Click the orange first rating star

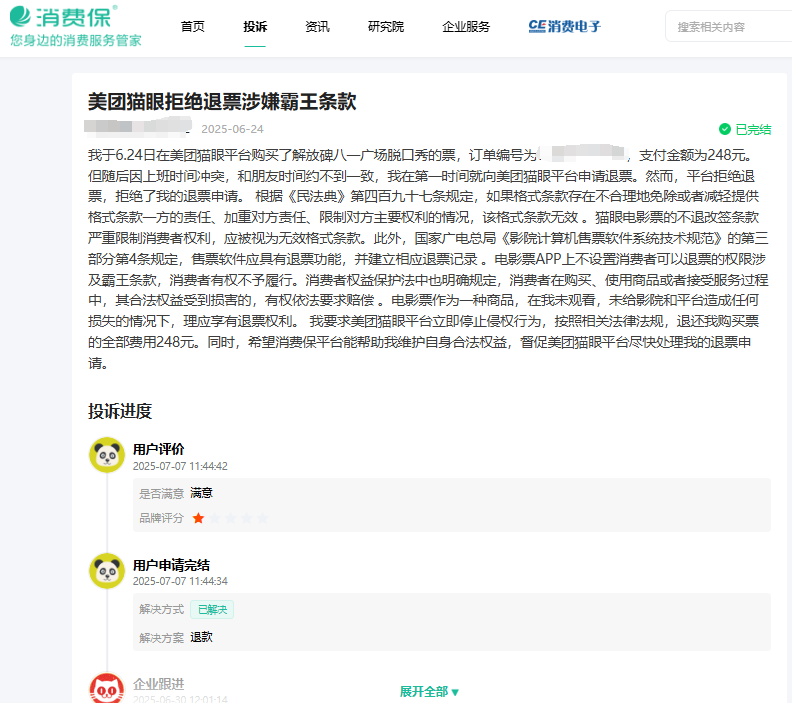coord(199,518)
